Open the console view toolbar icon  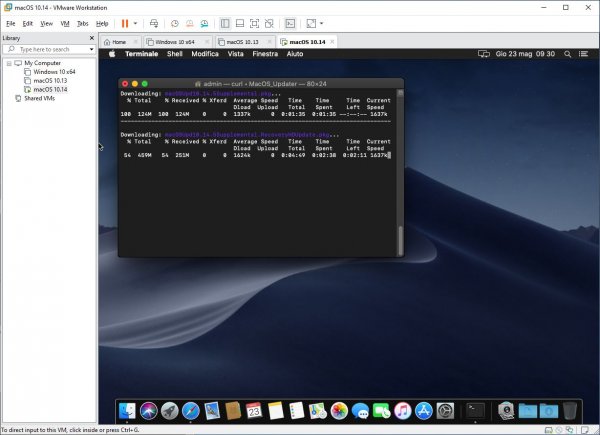click(x=290, y=23)
